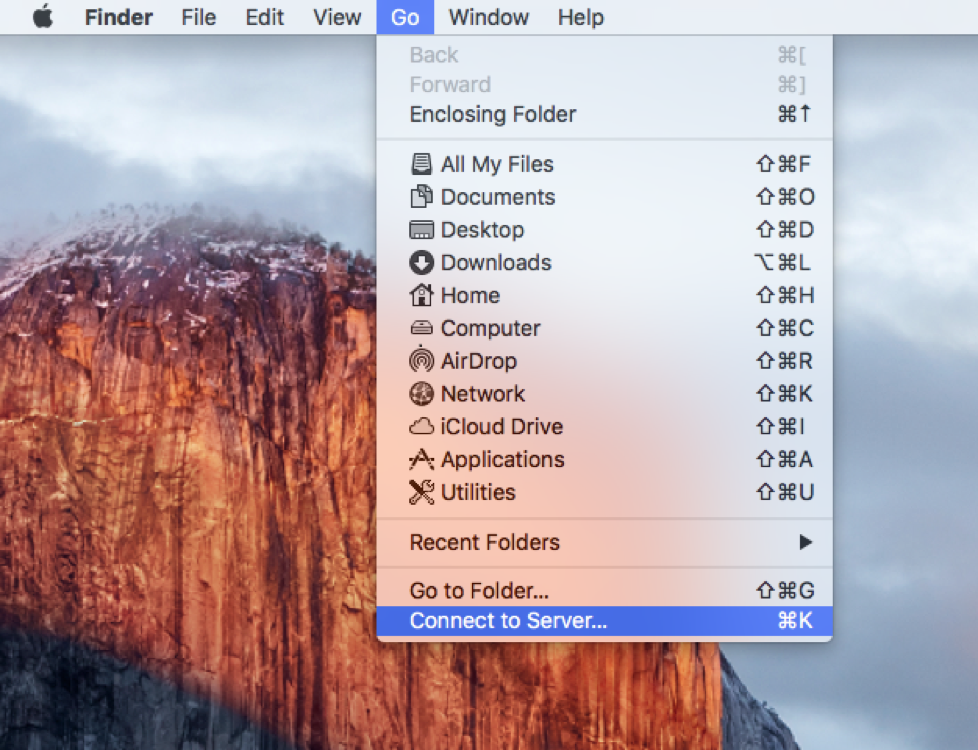This screenshot has height=750, width=978.
Task: Select the Computer text entry
Action: (x=490, y=328)
